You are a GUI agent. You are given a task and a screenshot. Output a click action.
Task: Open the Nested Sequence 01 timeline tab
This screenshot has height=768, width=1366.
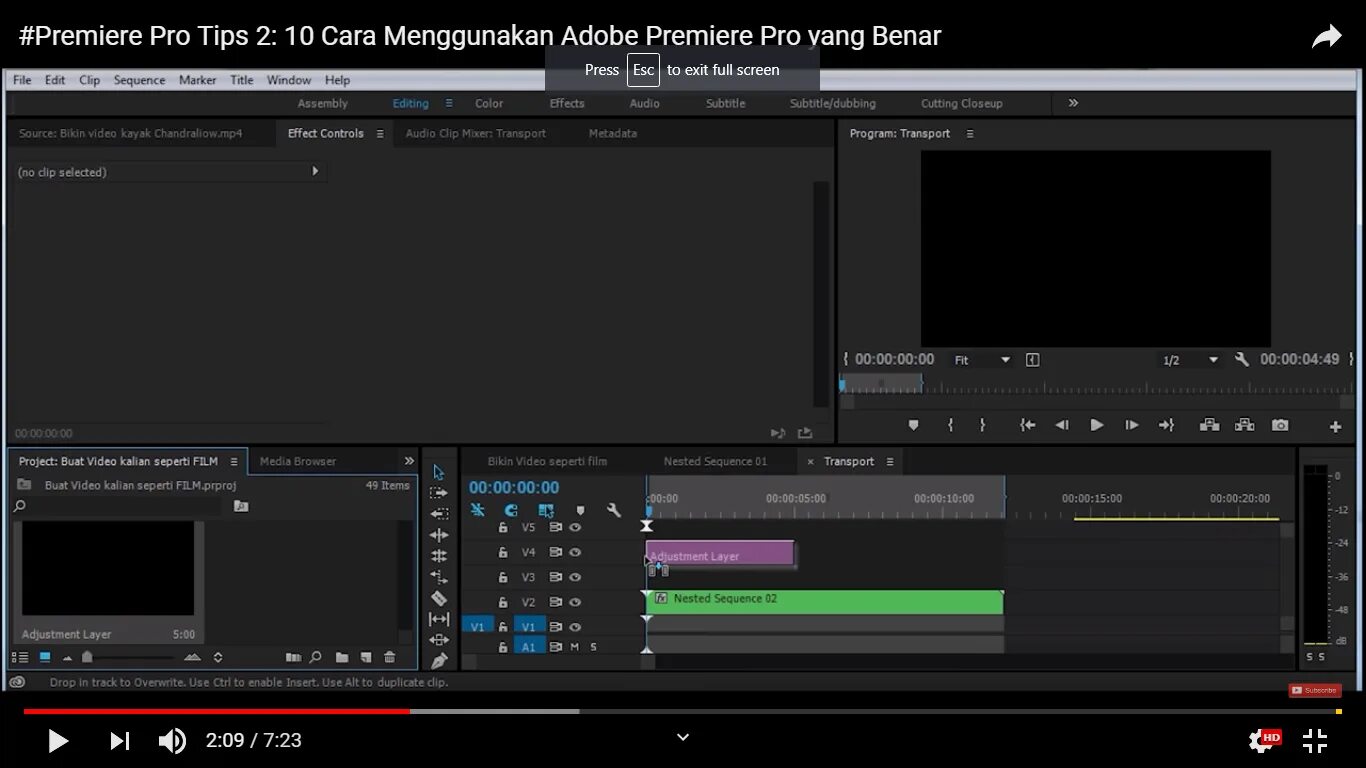pyautogui.click(x=715, y=461)
